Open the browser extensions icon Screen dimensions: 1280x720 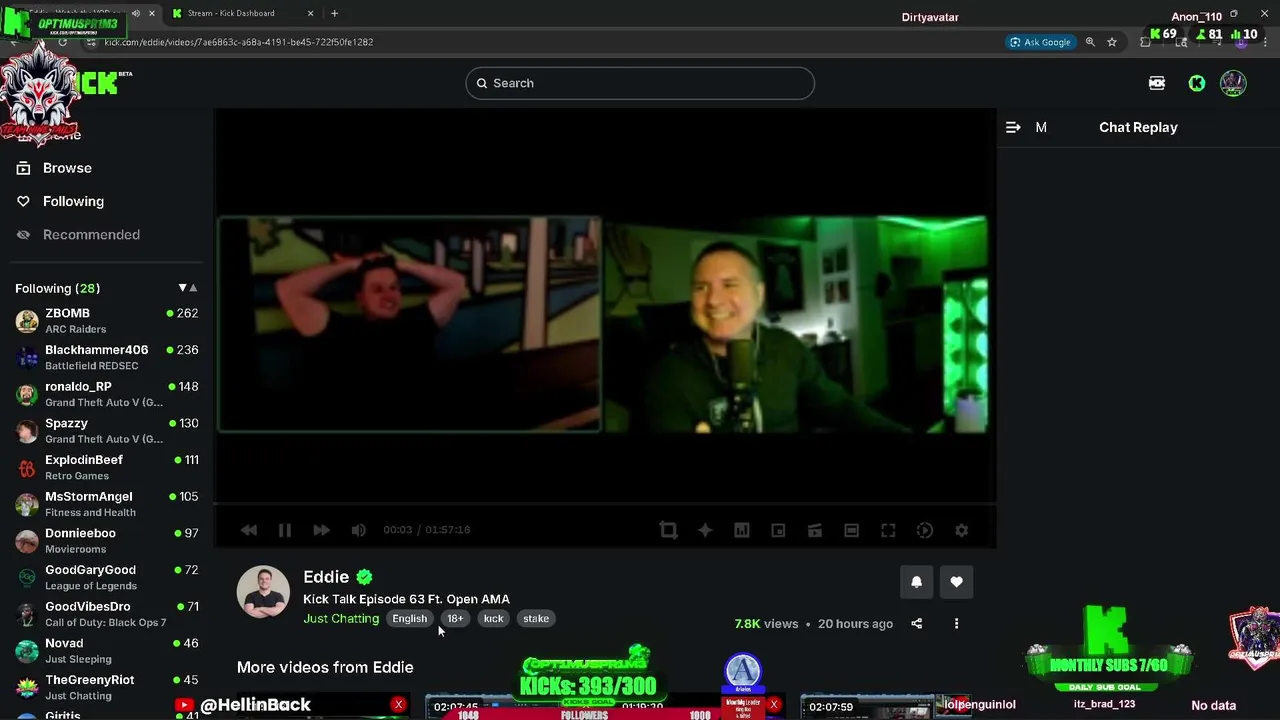coord(1145,42)
